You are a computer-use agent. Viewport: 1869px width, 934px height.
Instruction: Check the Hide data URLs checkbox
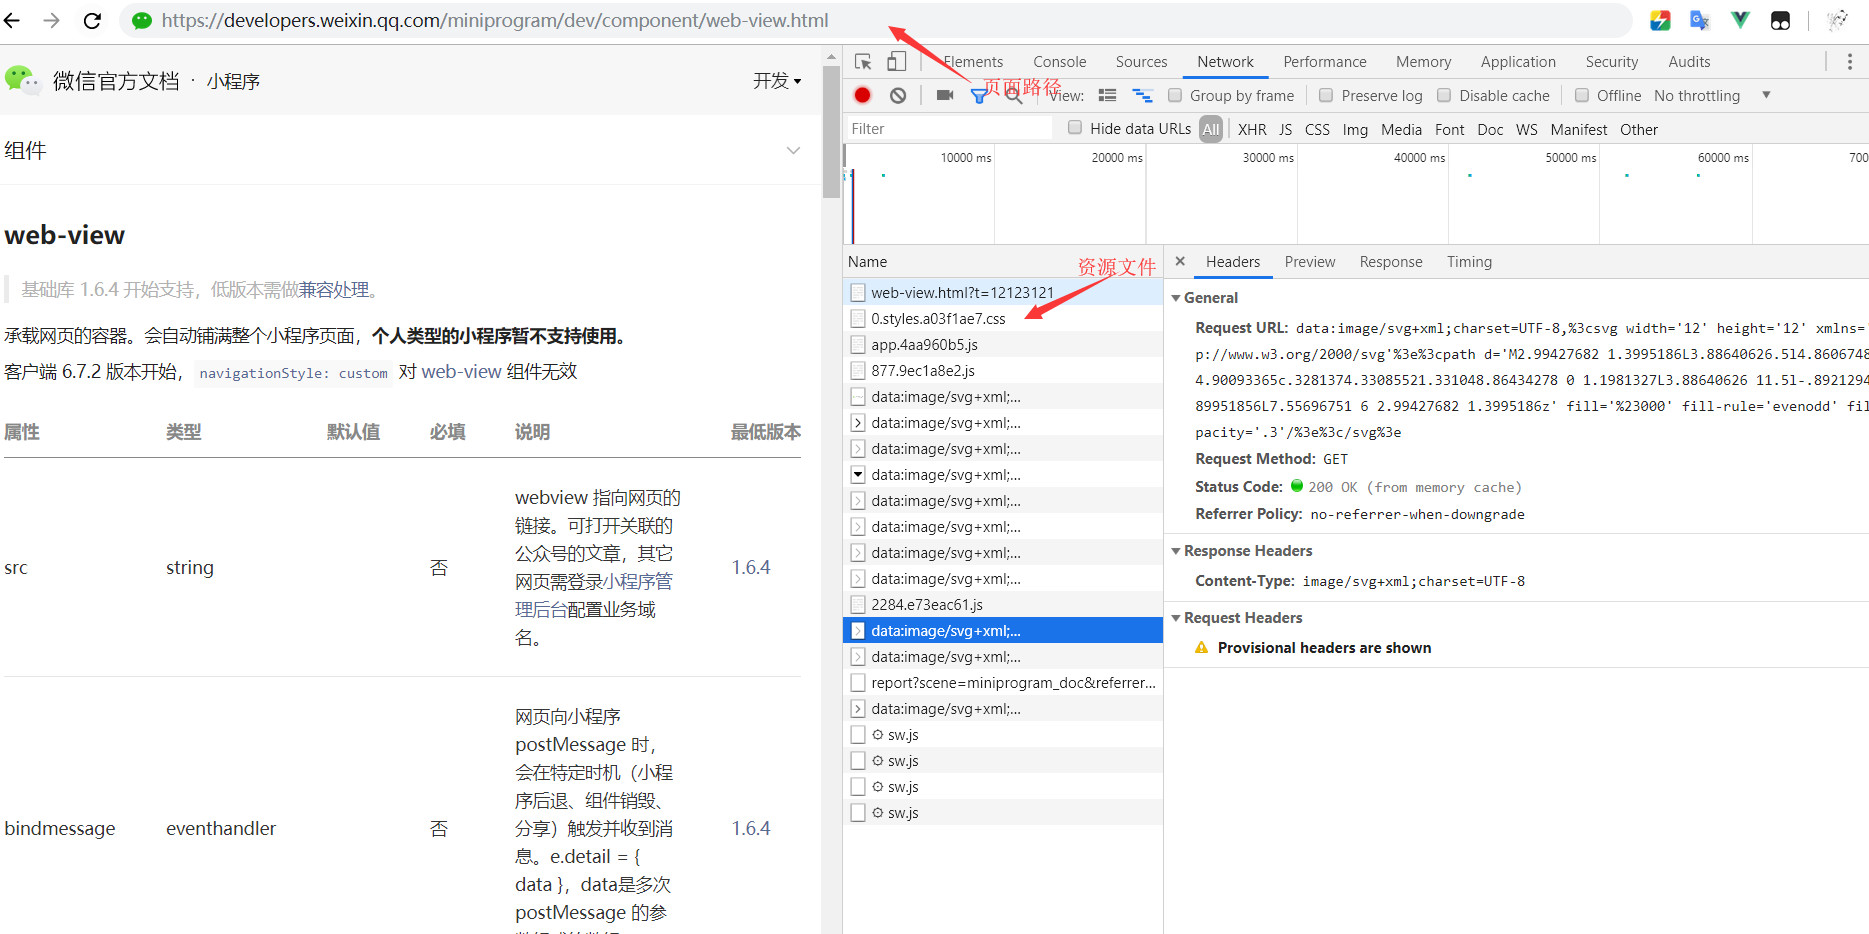(x=1075, y=127)
